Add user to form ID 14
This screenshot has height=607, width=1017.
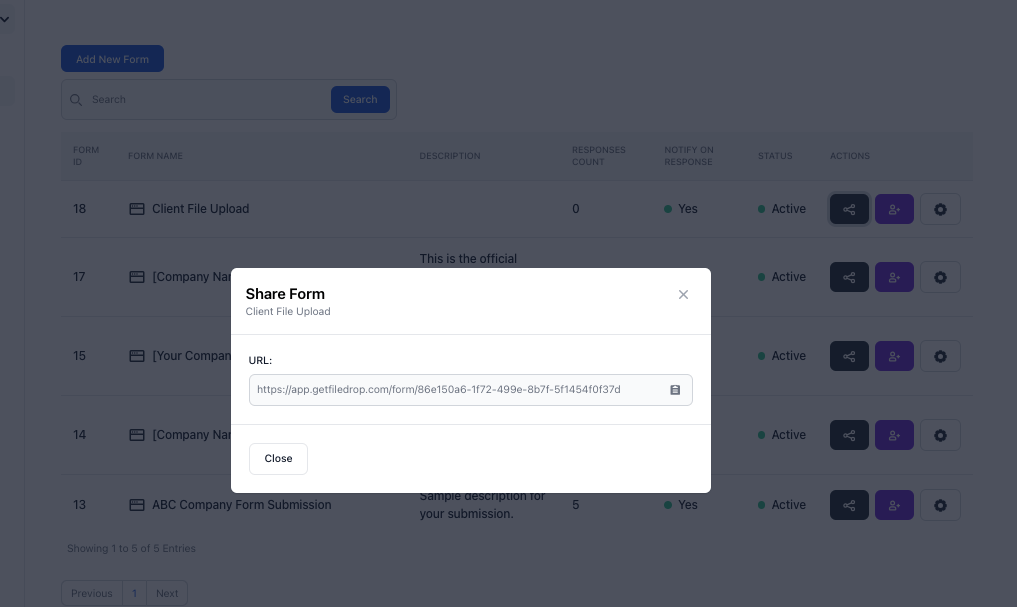894,435
